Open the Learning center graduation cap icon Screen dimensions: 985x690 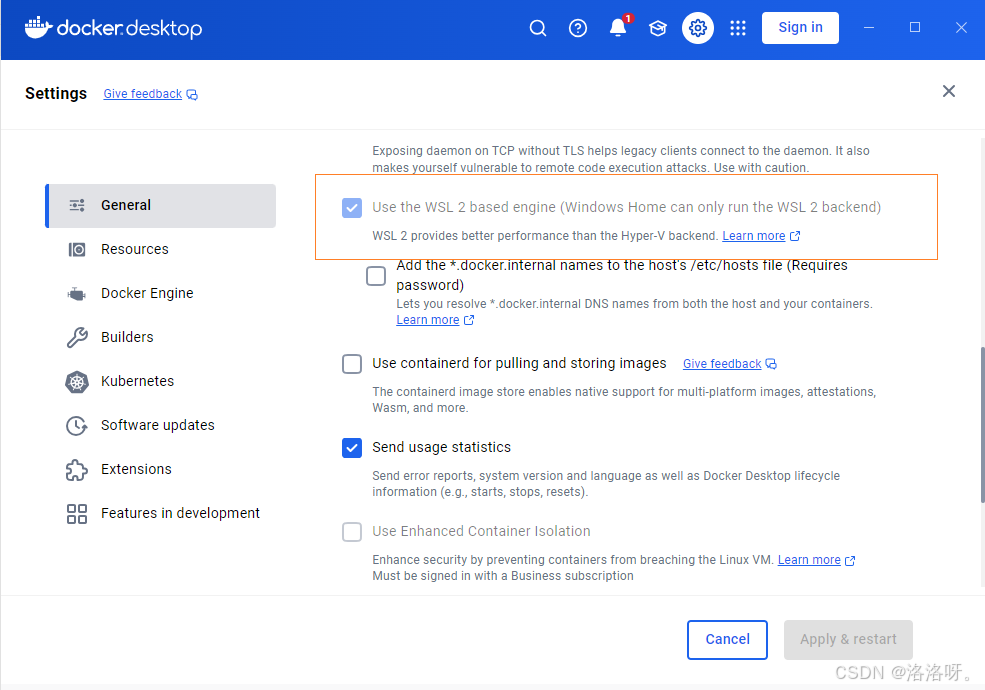(x=658, y=28)
